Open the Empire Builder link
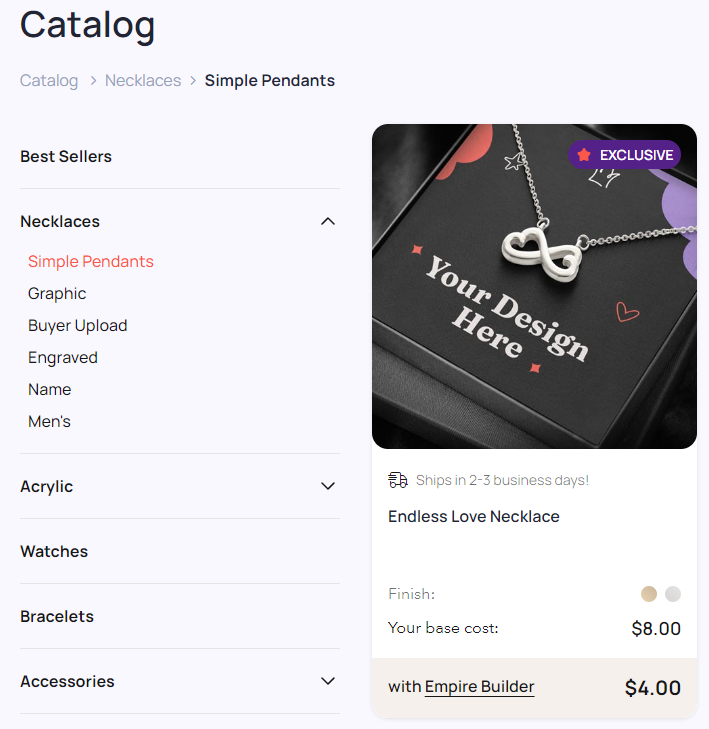Screen dimensions: 709x729 479,687
